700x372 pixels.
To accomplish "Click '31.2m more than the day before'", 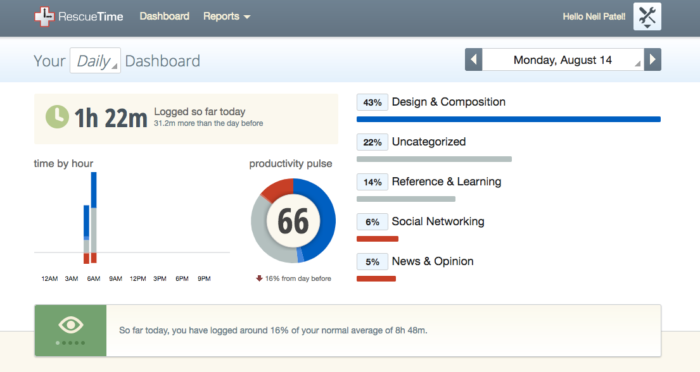I will point(208,123).
